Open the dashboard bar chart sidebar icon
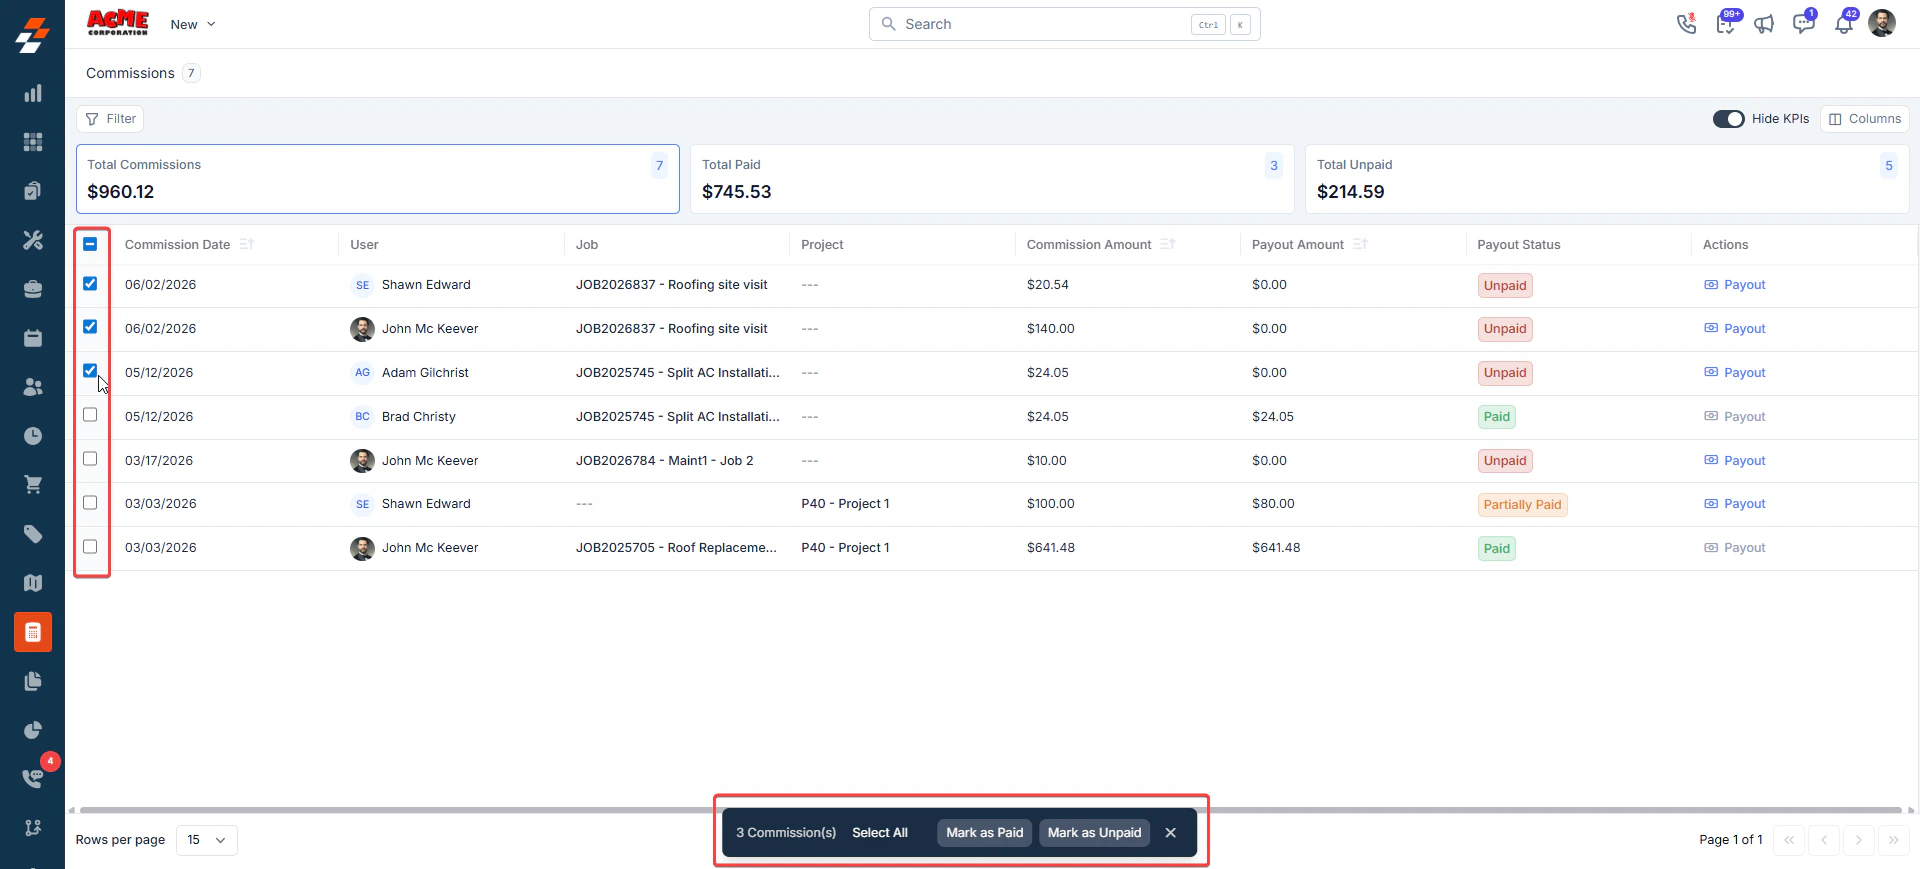Screen dimensions: 1920x869 click(33, 93)
